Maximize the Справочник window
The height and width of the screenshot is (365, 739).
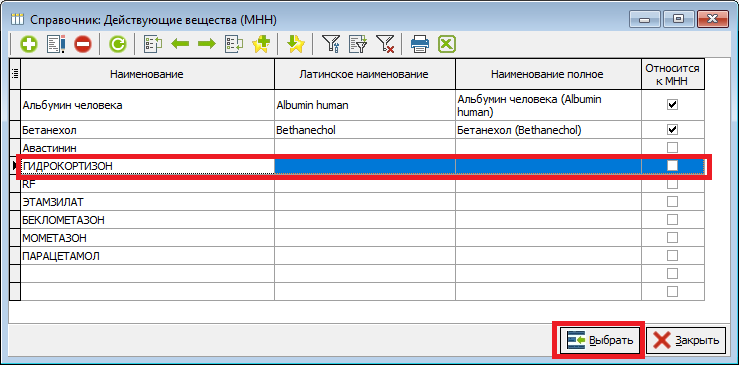tap(678, 19)
